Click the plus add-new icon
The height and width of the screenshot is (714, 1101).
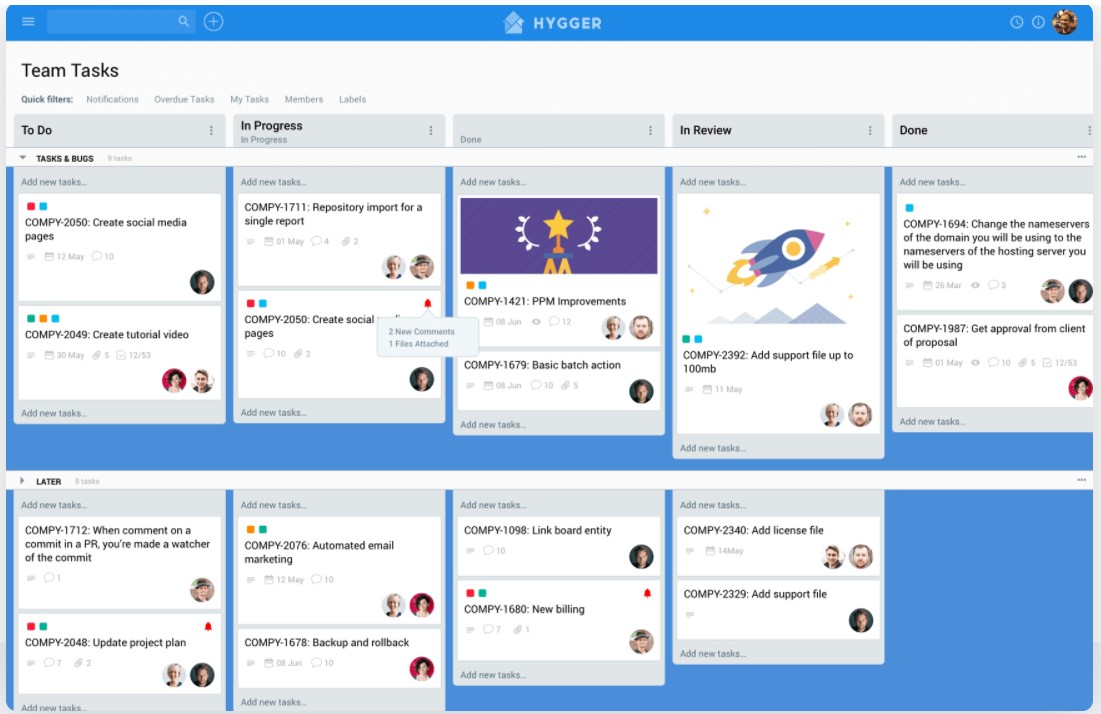[x=213, y=22]
